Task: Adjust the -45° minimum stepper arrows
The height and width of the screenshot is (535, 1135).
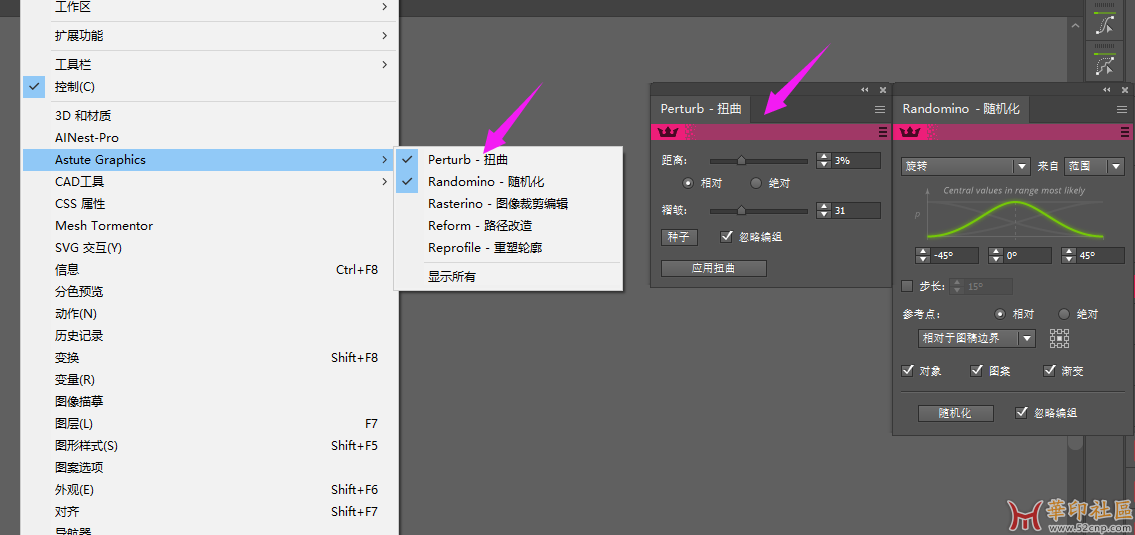Action: [922, 256]
